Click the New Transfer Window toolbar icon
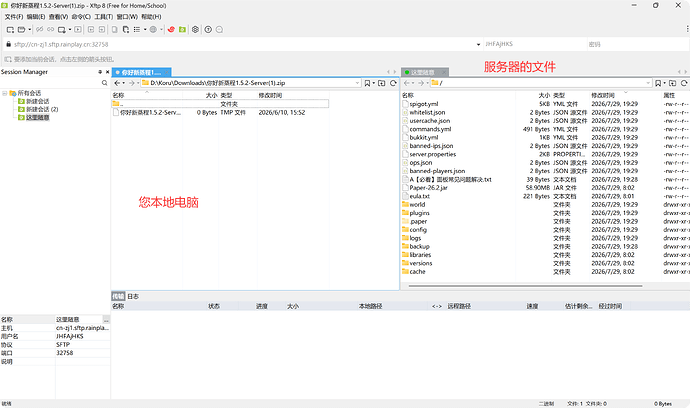This screenshot has height=408, width=690. pyautogui.click(x=62, y=29)
